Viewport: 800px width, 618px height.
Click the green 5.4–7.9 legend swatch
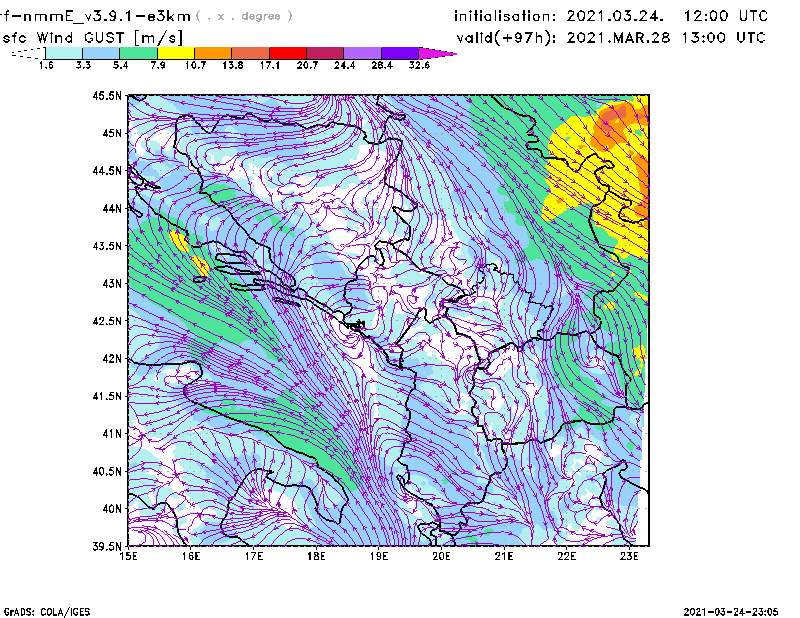138,53
